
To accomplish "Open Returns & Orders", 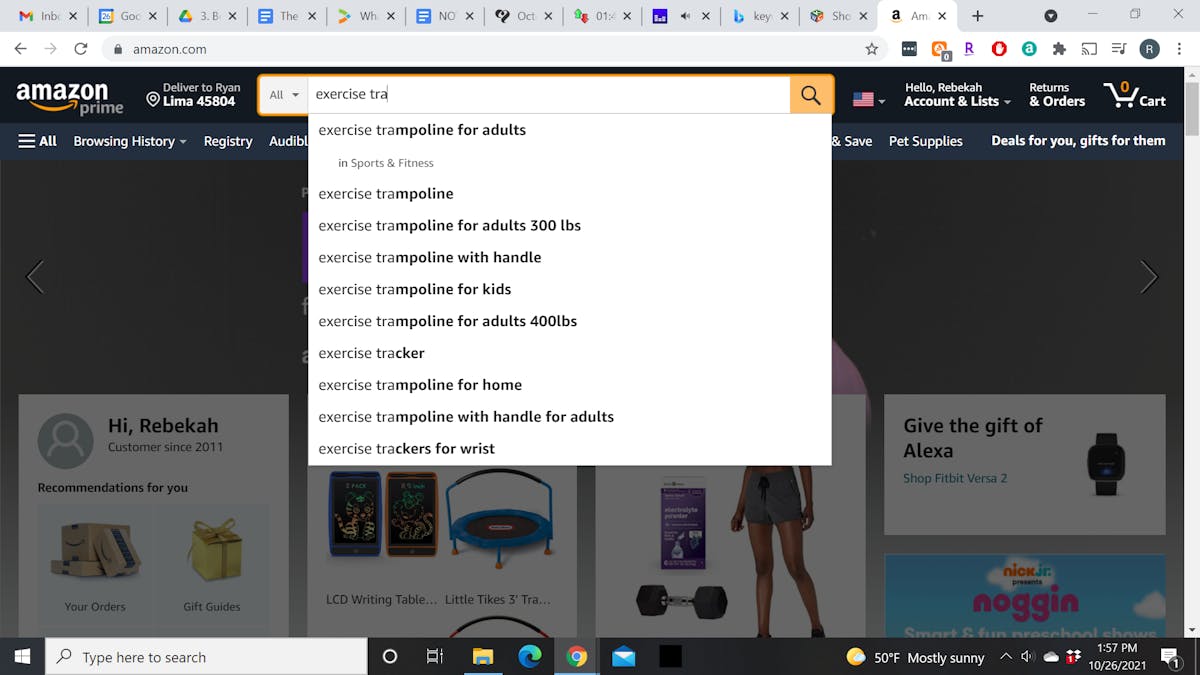I will (1057, 95).
